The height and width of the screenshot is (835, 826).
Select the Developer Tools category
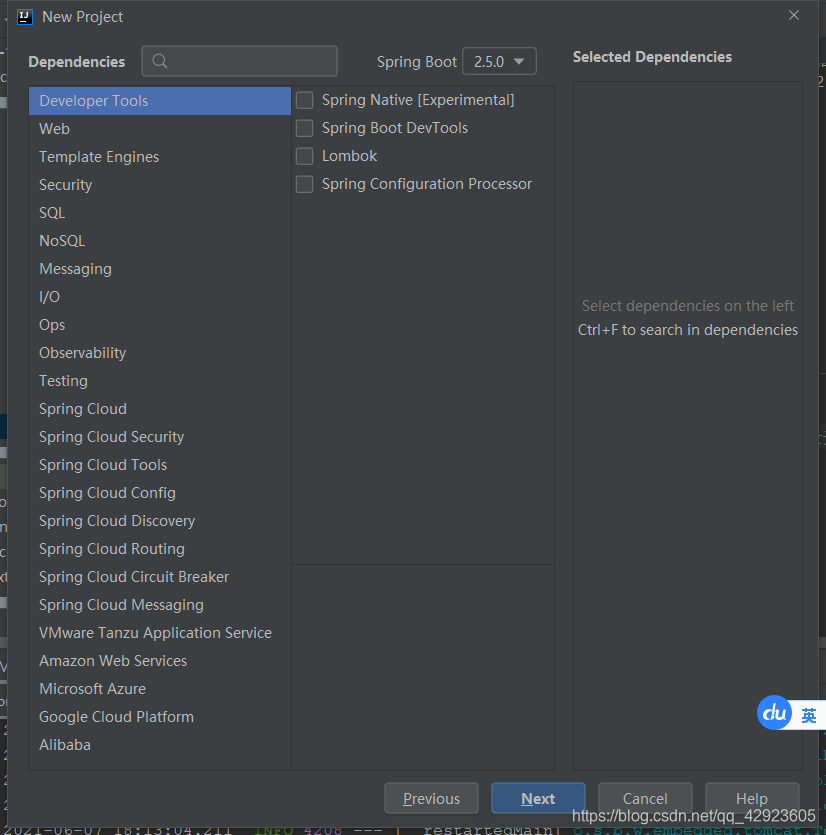(160, 101)
